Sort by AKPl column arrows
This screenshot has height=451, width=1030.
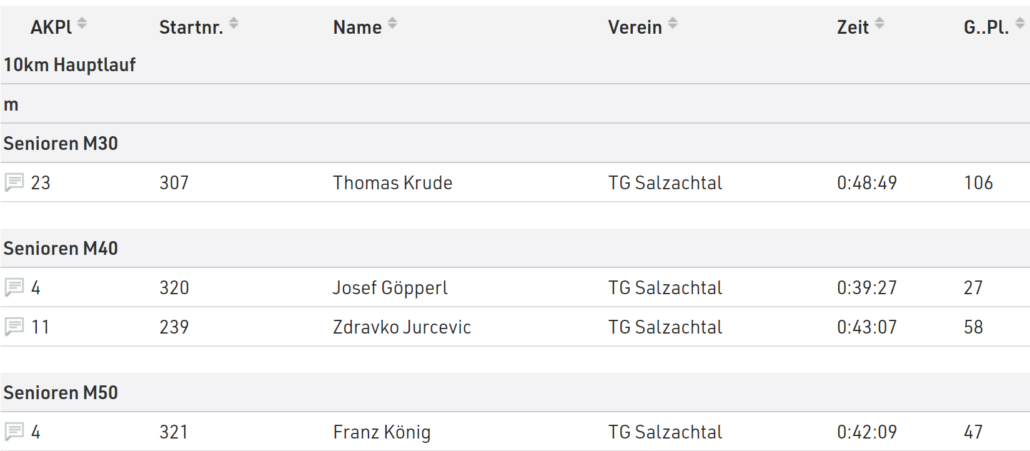coord(81,24)
